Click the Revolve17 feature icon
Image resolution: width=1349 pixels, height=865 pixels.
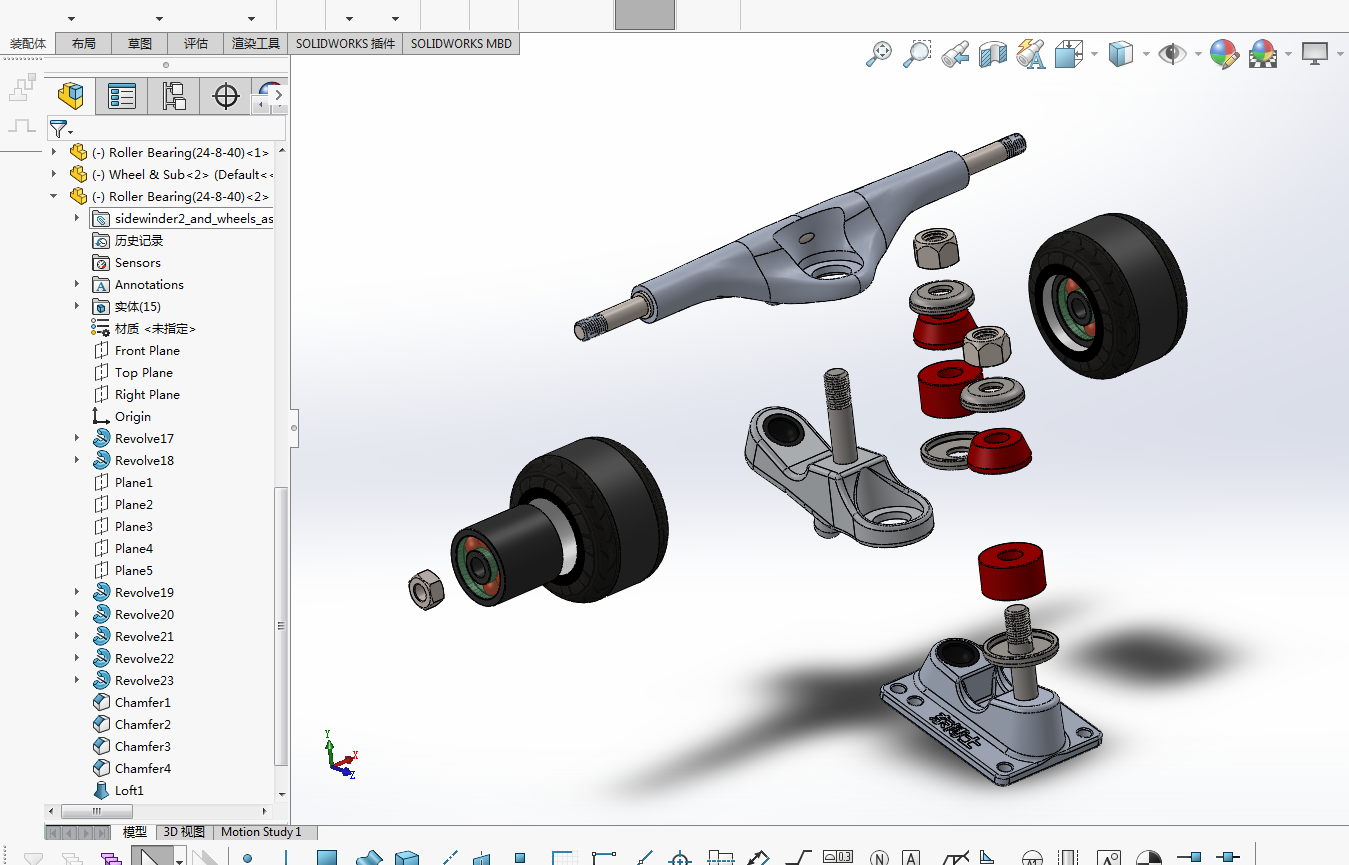[x=101, y=439]
